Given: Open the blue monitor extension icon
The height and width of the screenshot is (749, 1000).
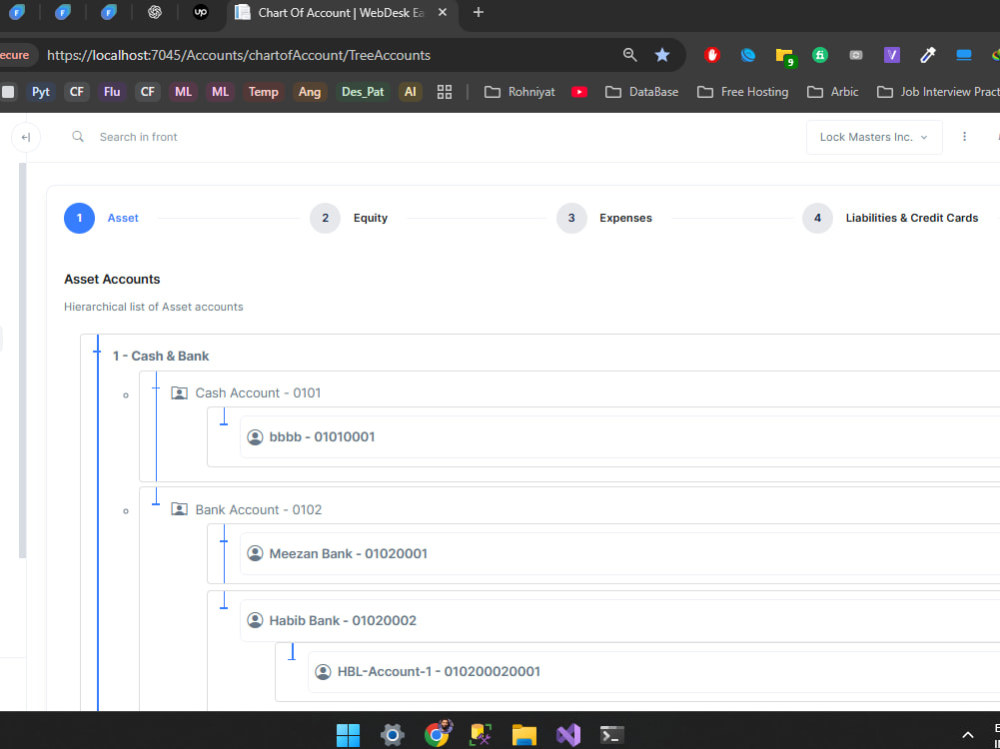Looking at the screenshot, I should 964,55.
